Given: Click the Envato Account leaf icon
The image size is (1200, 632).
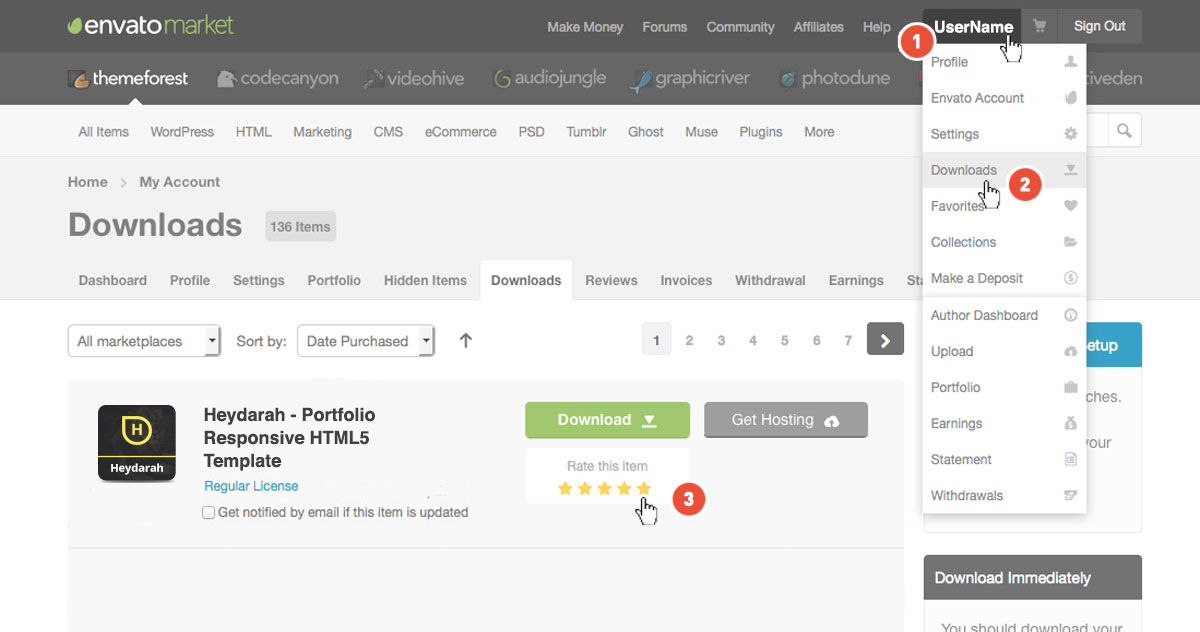Looking at the screenshot, I should point(1070,98).
